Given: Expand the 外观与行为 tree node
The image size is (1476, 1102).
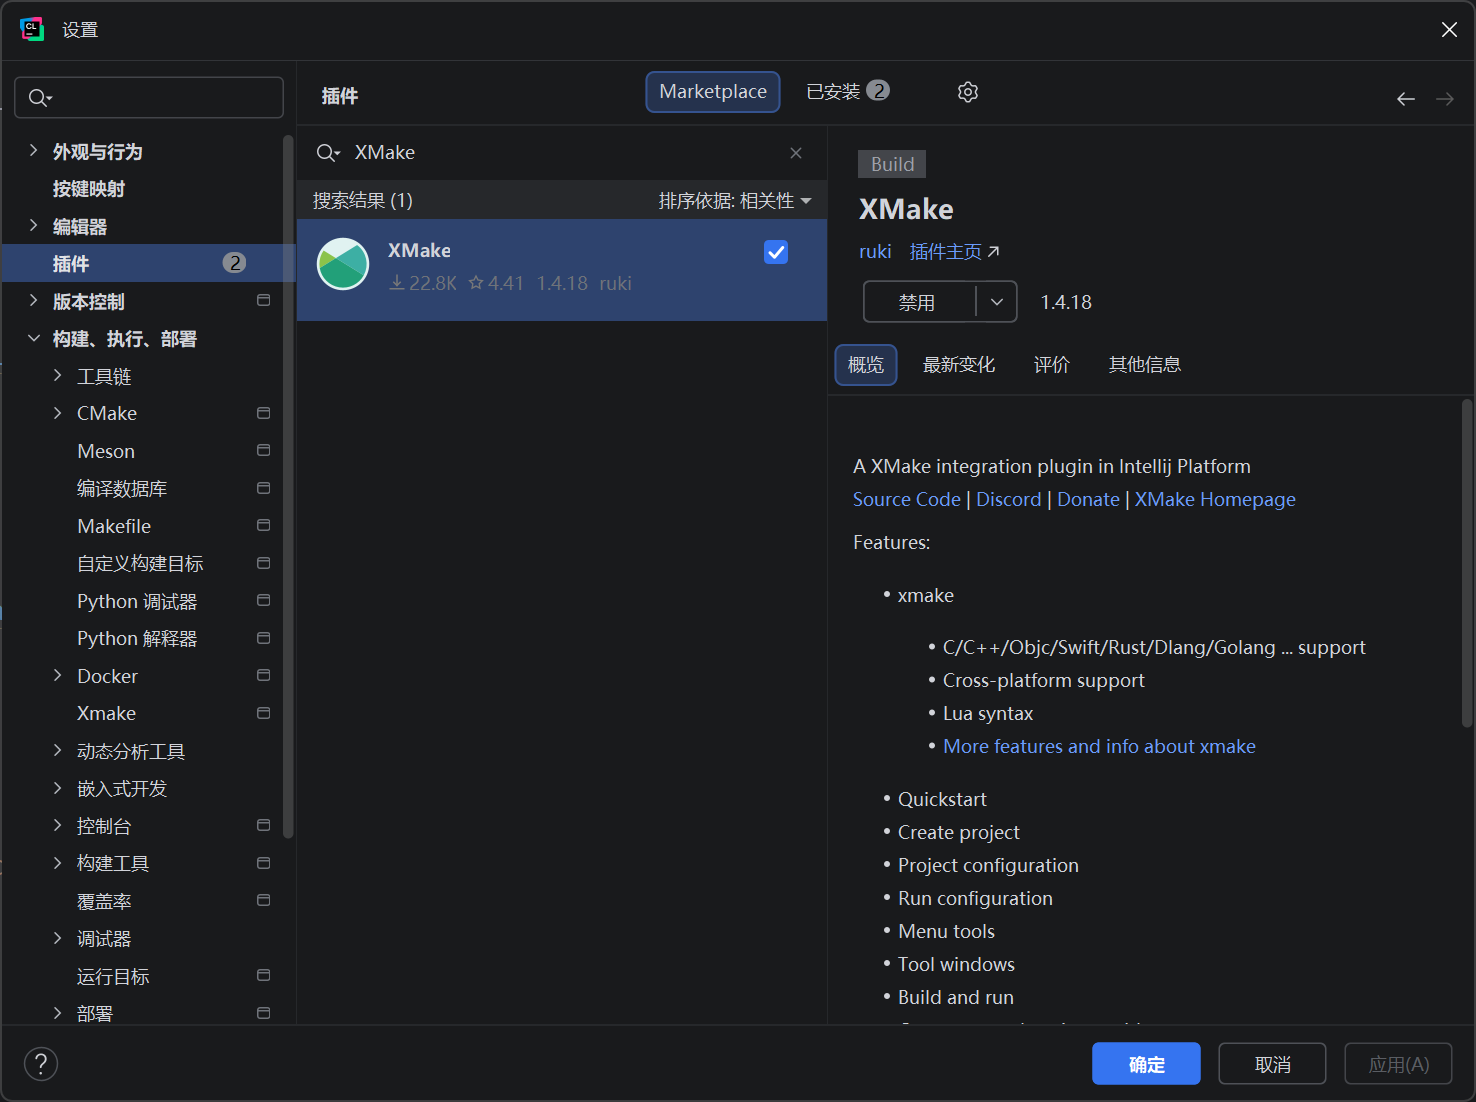Looking at the screenshot, I should (x=33, y=151).
